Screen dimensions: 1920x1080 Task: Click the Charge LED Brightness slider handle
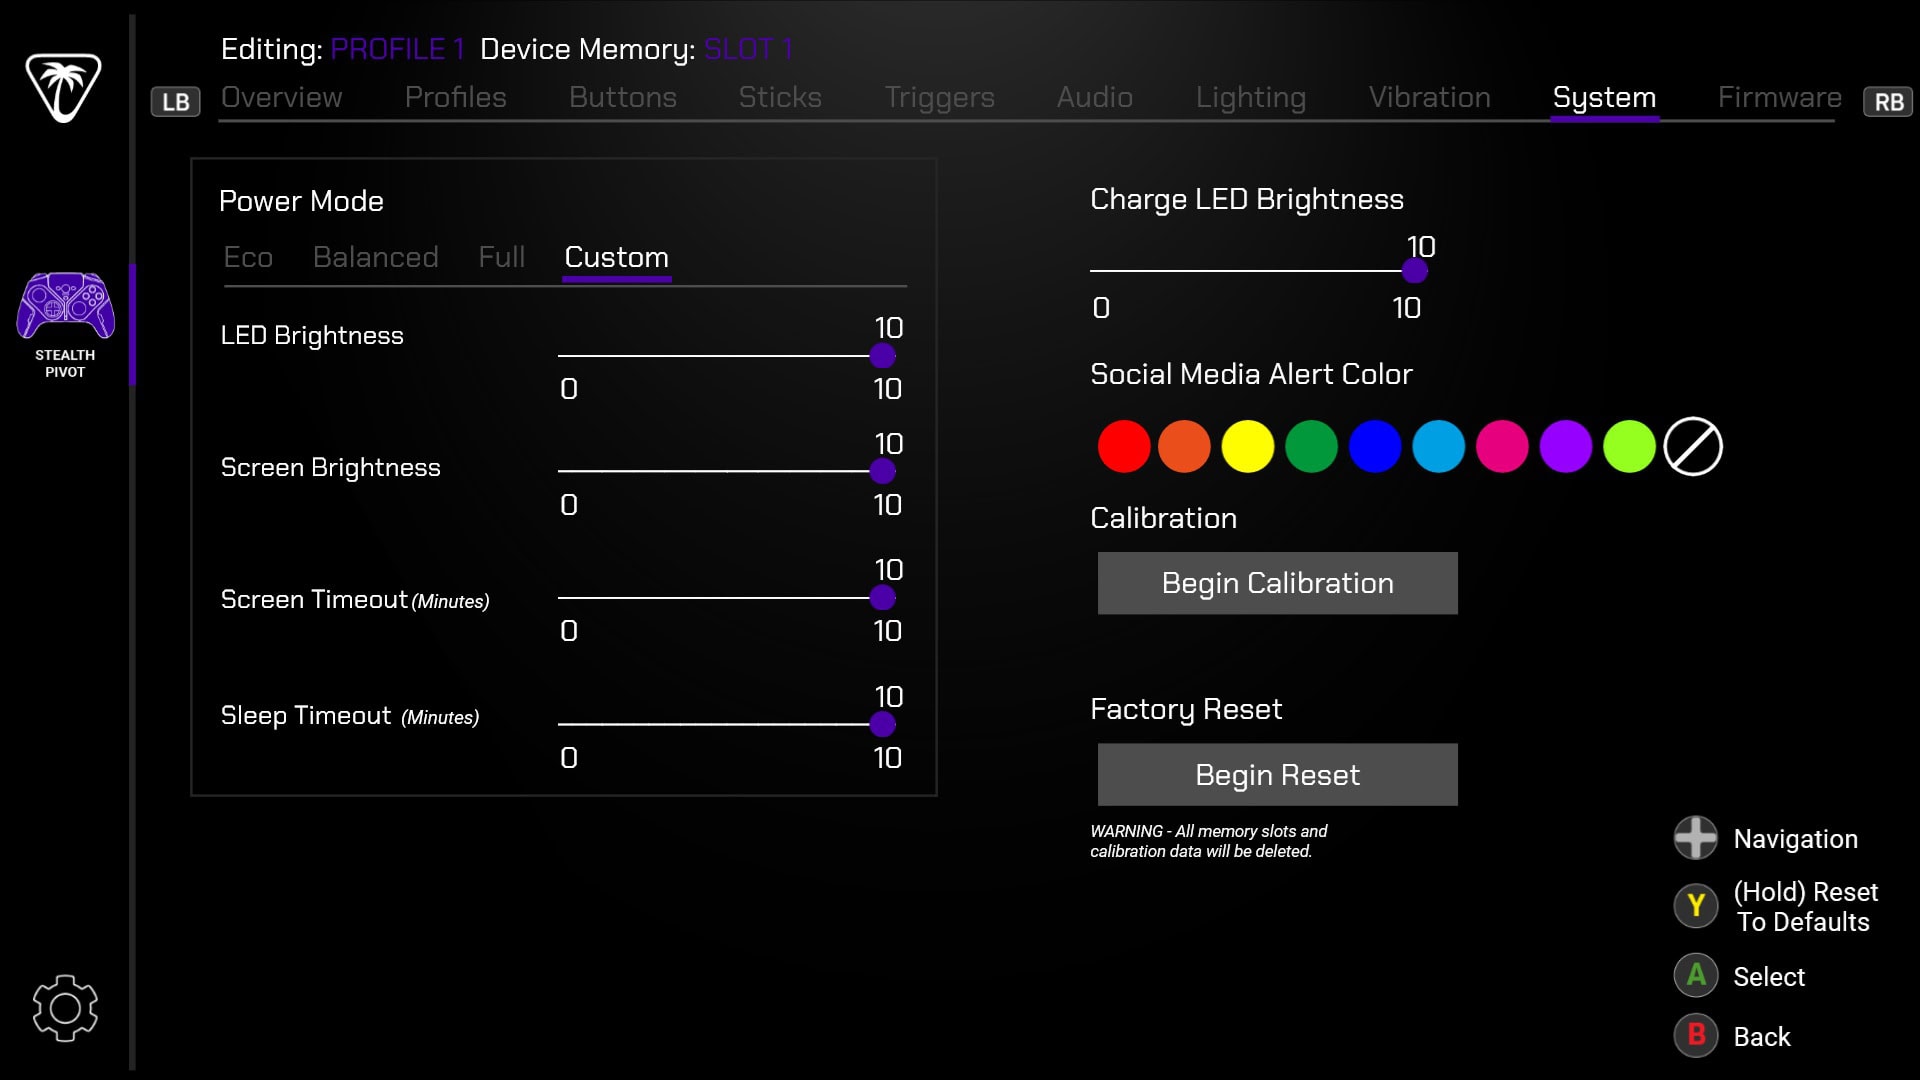[x=1414, y=270]
